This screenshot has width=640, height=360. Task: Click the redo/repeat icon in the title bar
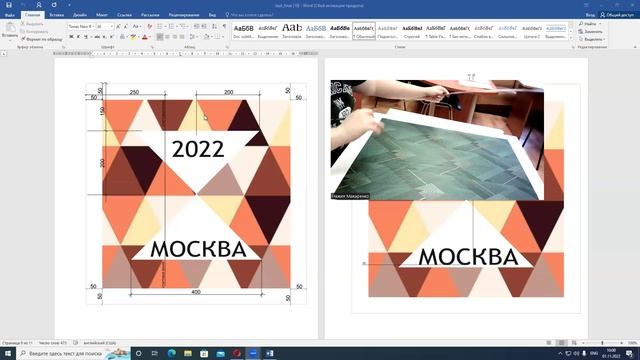click(x=54, y=5)
